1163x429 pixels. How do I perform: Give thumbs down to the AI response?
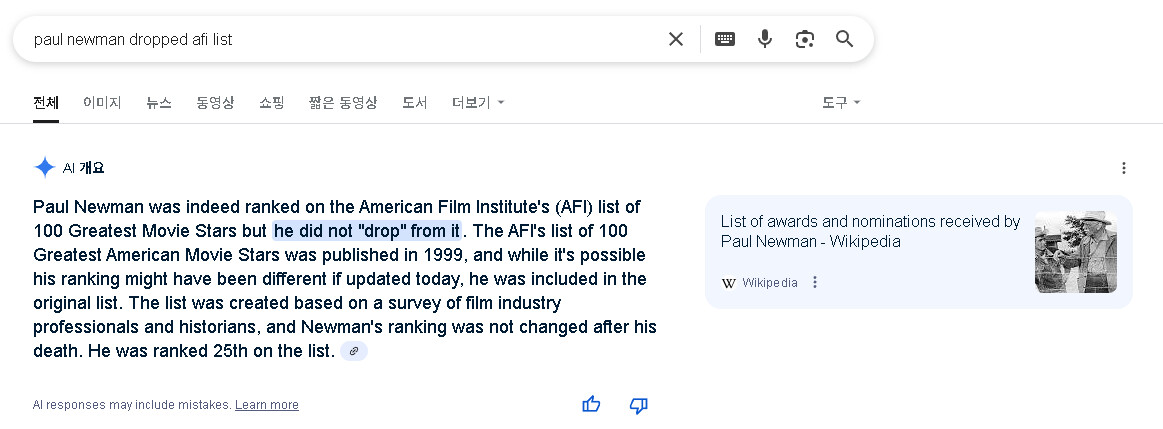click(639, 405)
